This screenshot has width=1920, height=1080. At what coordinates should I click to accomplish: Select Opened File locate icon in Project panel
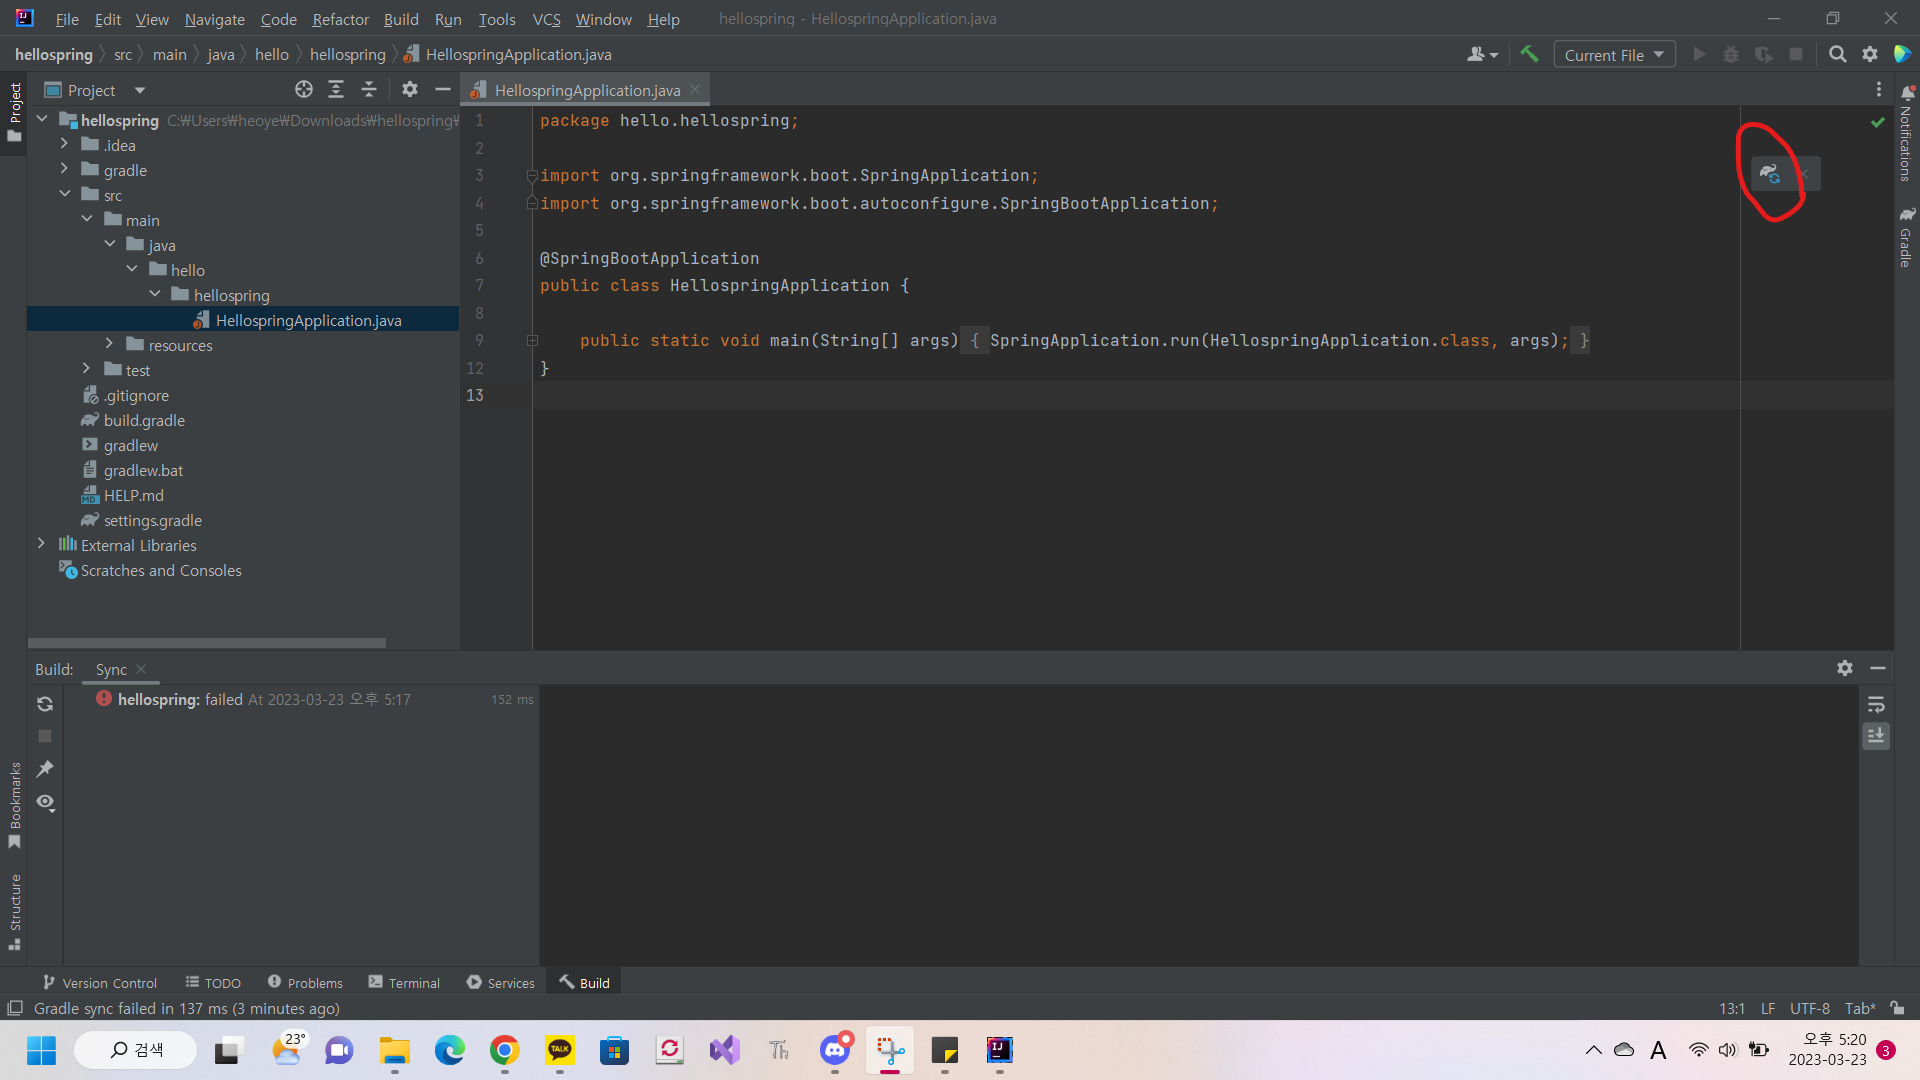point(304,90)
